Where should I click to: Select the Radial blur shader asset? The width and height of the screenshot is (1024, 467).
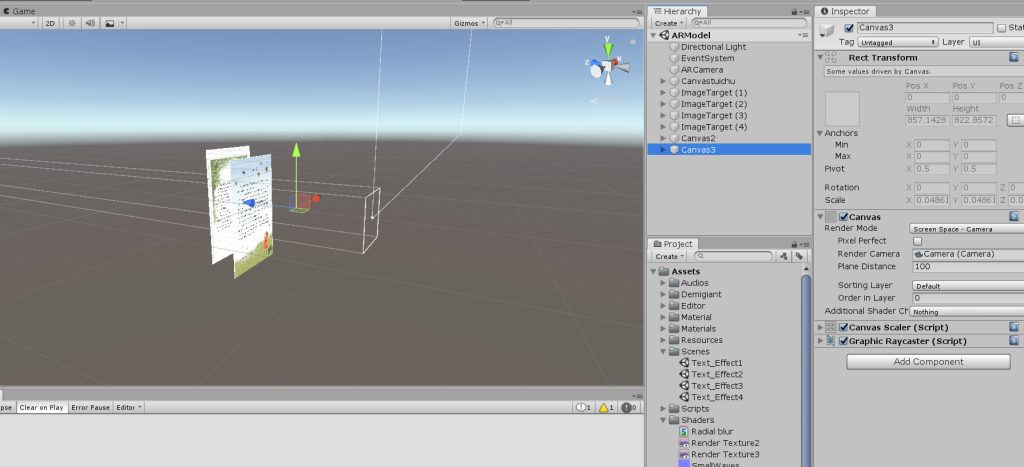[706, 432]
